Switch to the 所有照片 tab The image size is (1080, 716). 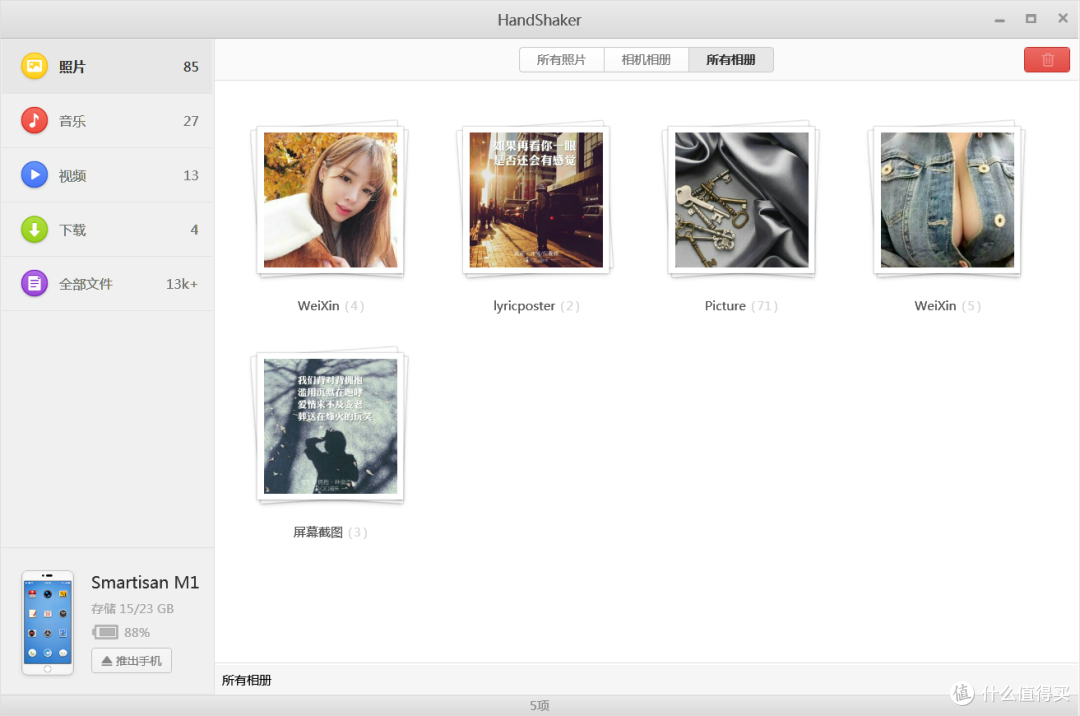pyautogui.click(x=561, y=60)
